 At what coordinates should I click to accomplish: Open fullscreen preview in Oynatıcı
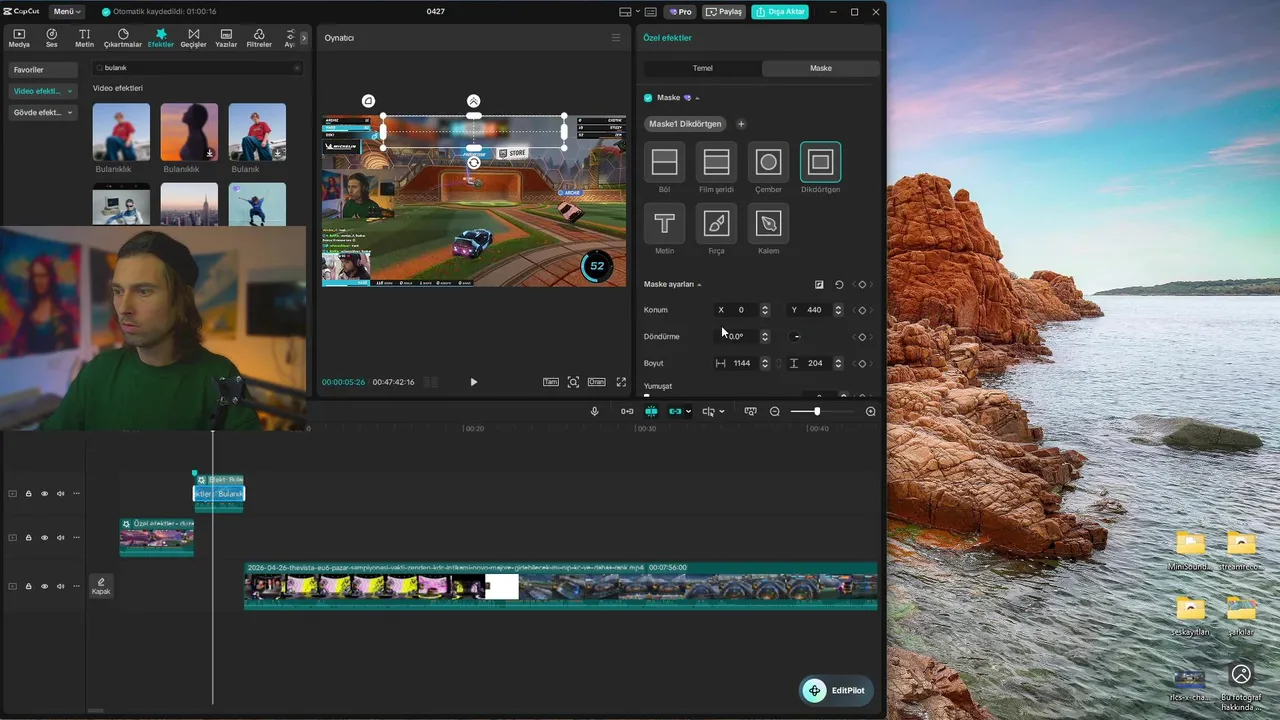coord(621,382)
